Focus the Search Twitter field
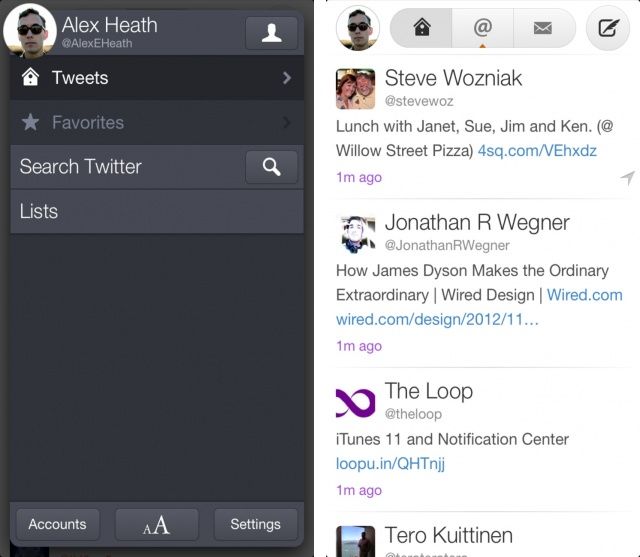Image resolution: width=640 pixels, height=557 pixels. (x=128, y=167)
